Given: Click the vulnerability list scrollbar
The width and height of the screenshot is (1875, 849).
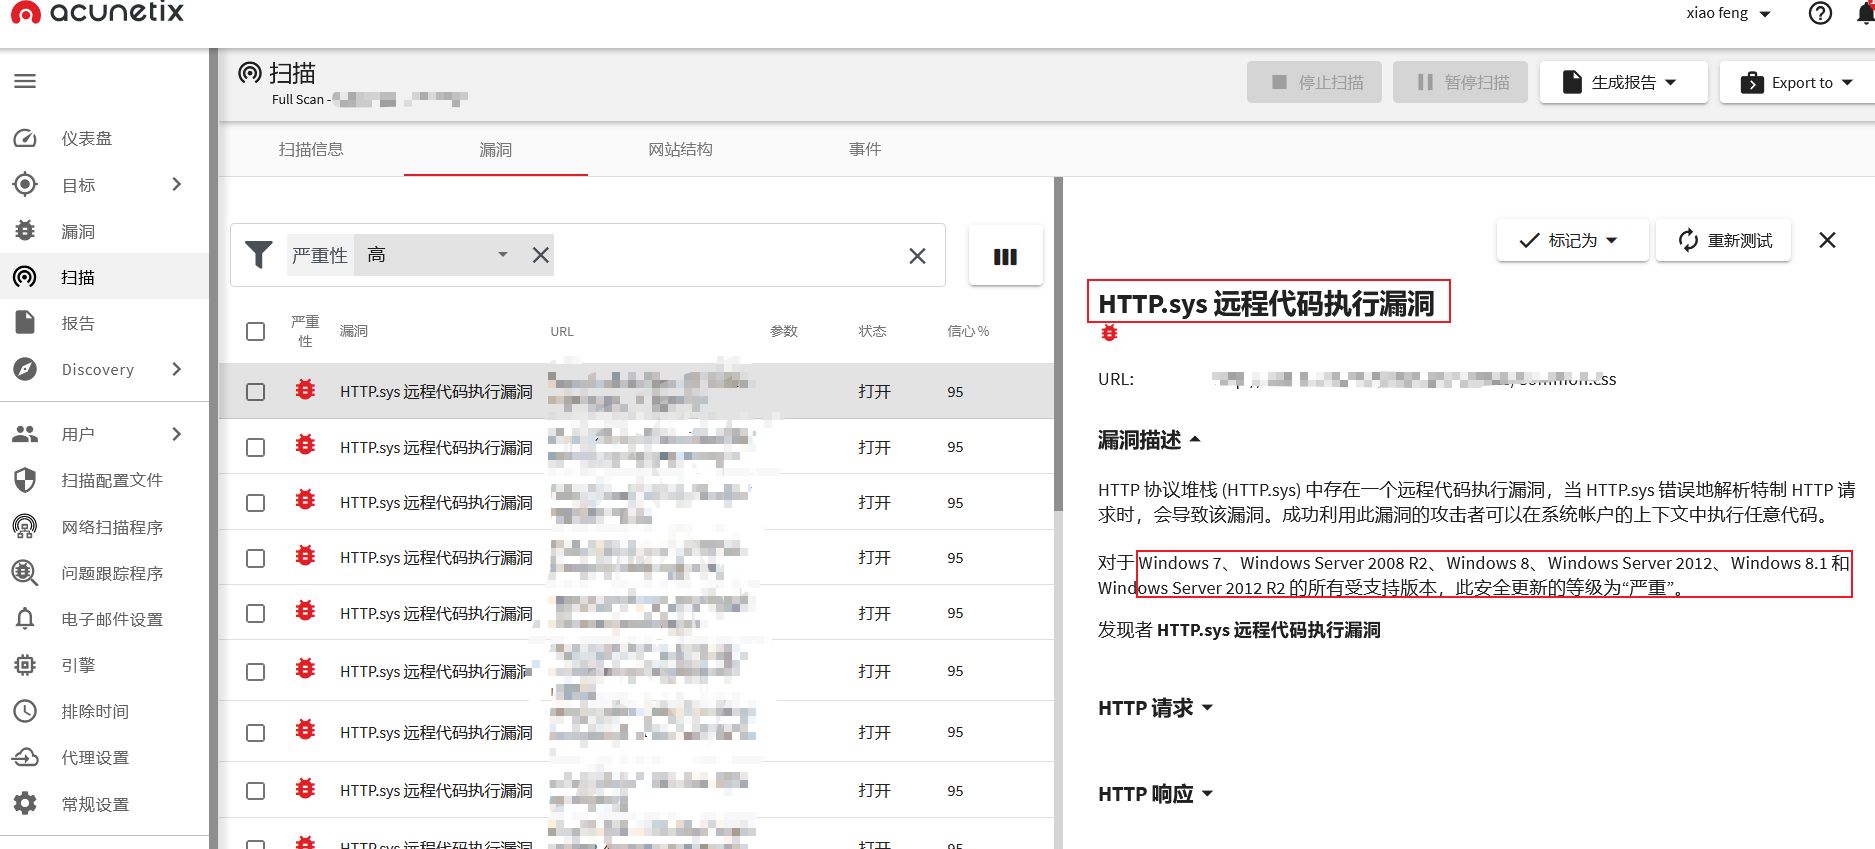Looking at the screenshot, I should (x=1058, y=345).
